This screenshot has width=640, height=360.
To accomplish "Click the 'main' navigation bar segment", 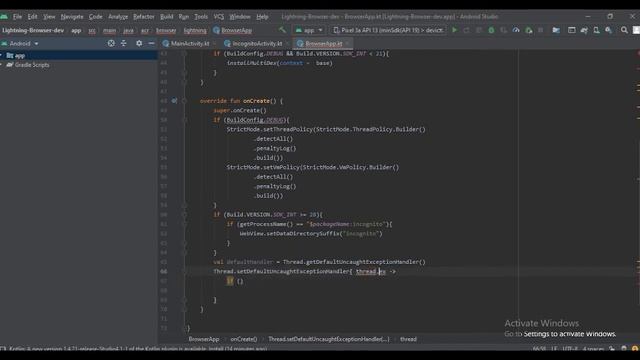I will point(109,30).
